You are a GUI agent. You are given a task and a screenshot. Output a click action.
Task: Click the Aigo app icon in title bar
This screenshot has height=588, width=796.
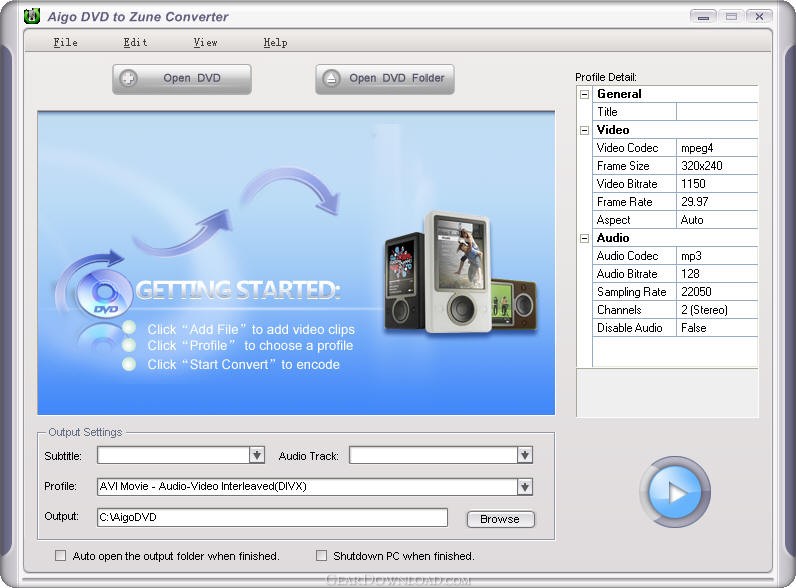[31, 16]
